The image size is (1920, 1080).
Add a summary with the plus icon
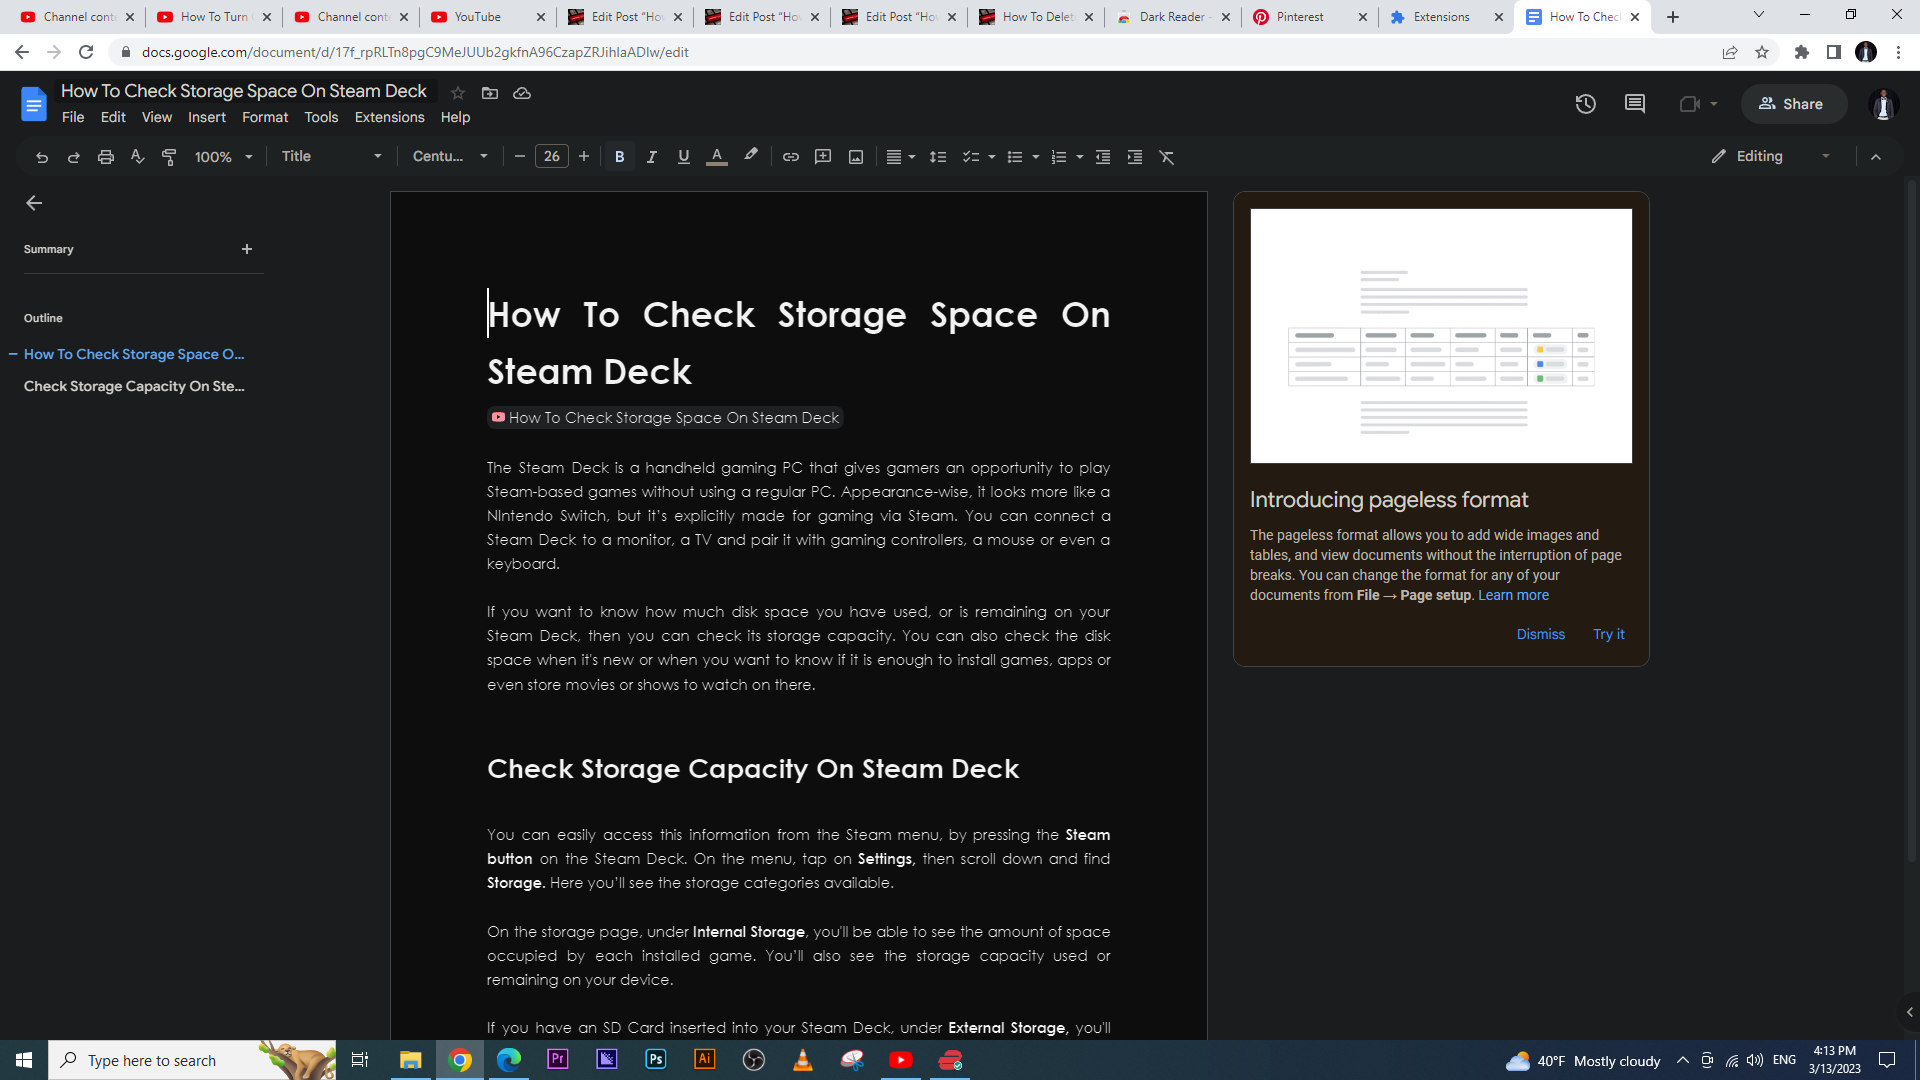pyautogui.click(x=247, y=249)
